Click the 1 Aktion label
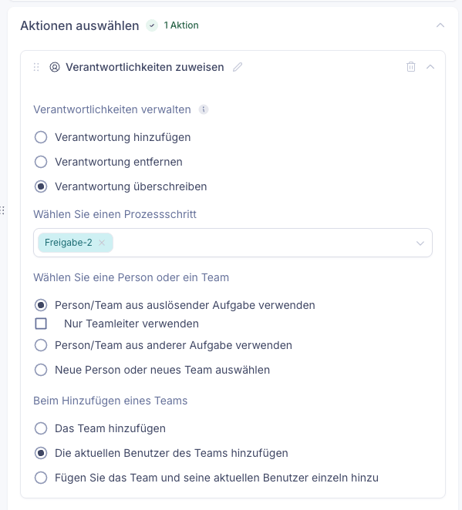The image size is (462, 510). 181,25
